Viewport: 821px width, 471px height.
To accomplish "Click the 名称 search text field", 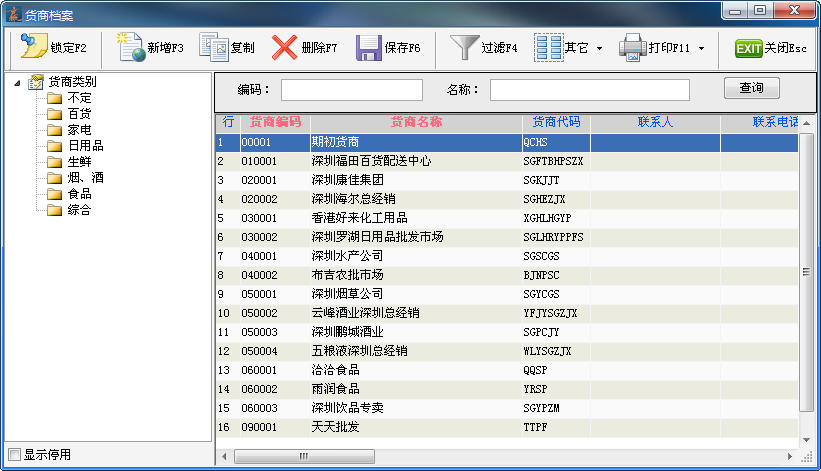I will point(589,90).
